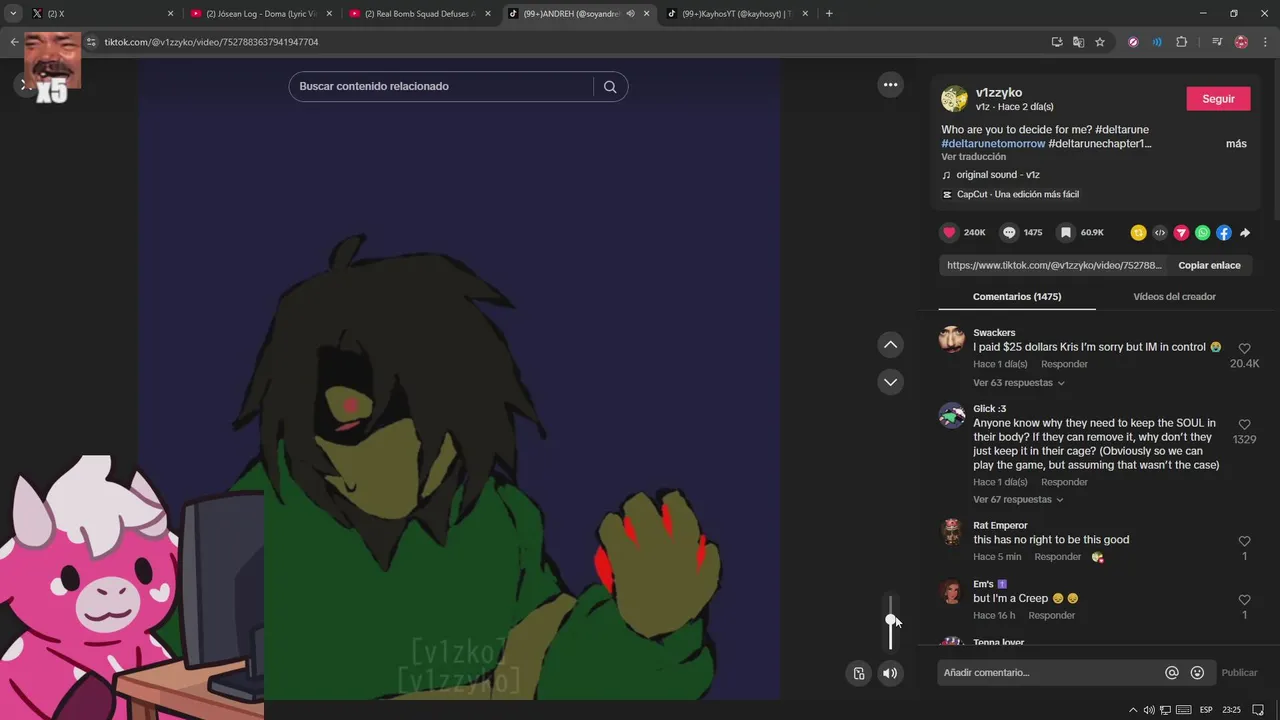Send to friends with the red paper plane icon
The image size is (1280, 720).
1181,233
